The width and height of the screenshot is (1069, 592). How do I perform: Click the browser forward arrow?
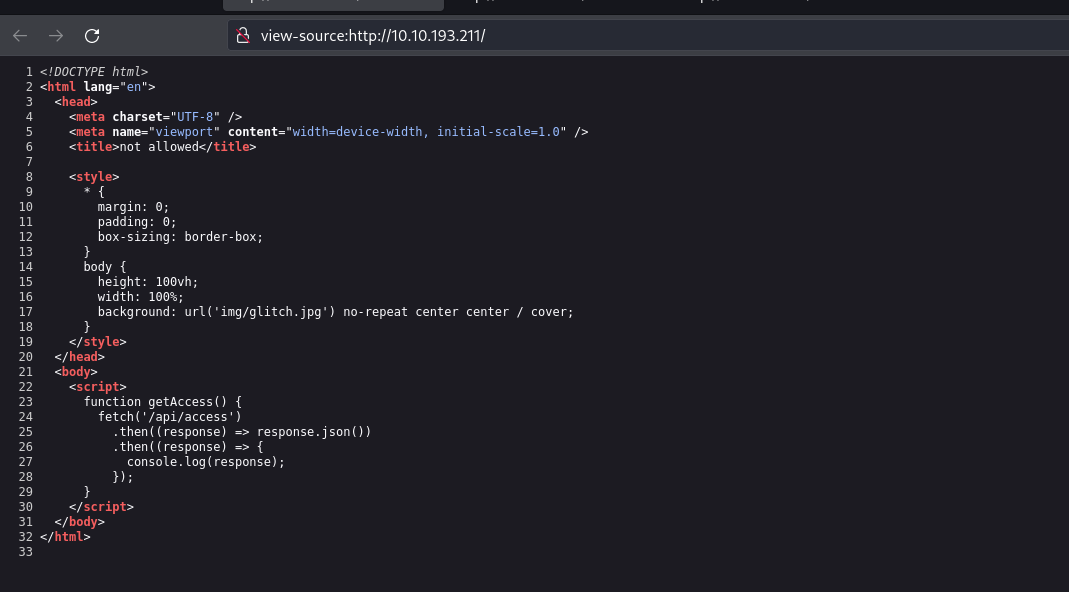pyautogui.click(x=56, y=36)
